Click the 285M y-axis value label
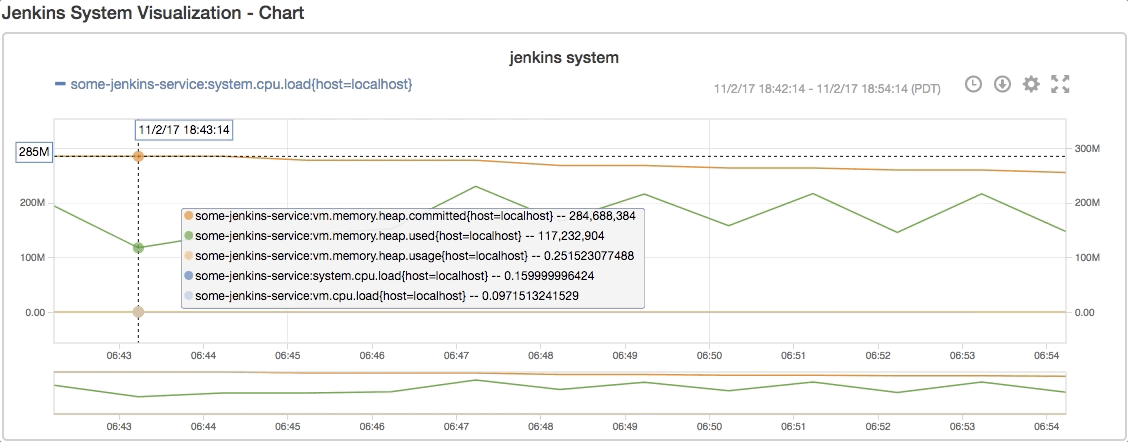Image resolution: width=1128 pixels, height=442 pixels. pos(35,153)
